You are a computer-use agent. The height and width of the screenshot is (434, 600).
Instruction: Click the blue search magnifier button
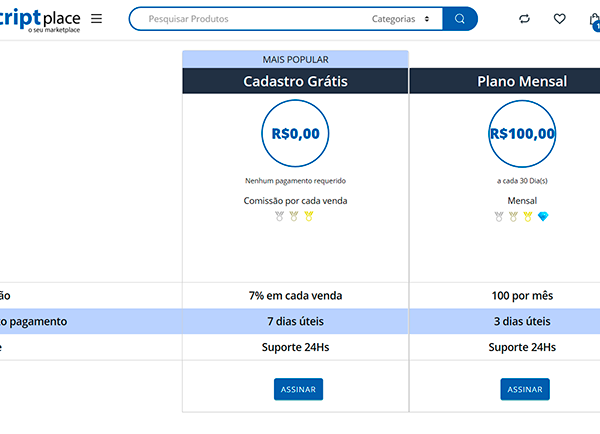pyautogui.click(x=459, y=19)
